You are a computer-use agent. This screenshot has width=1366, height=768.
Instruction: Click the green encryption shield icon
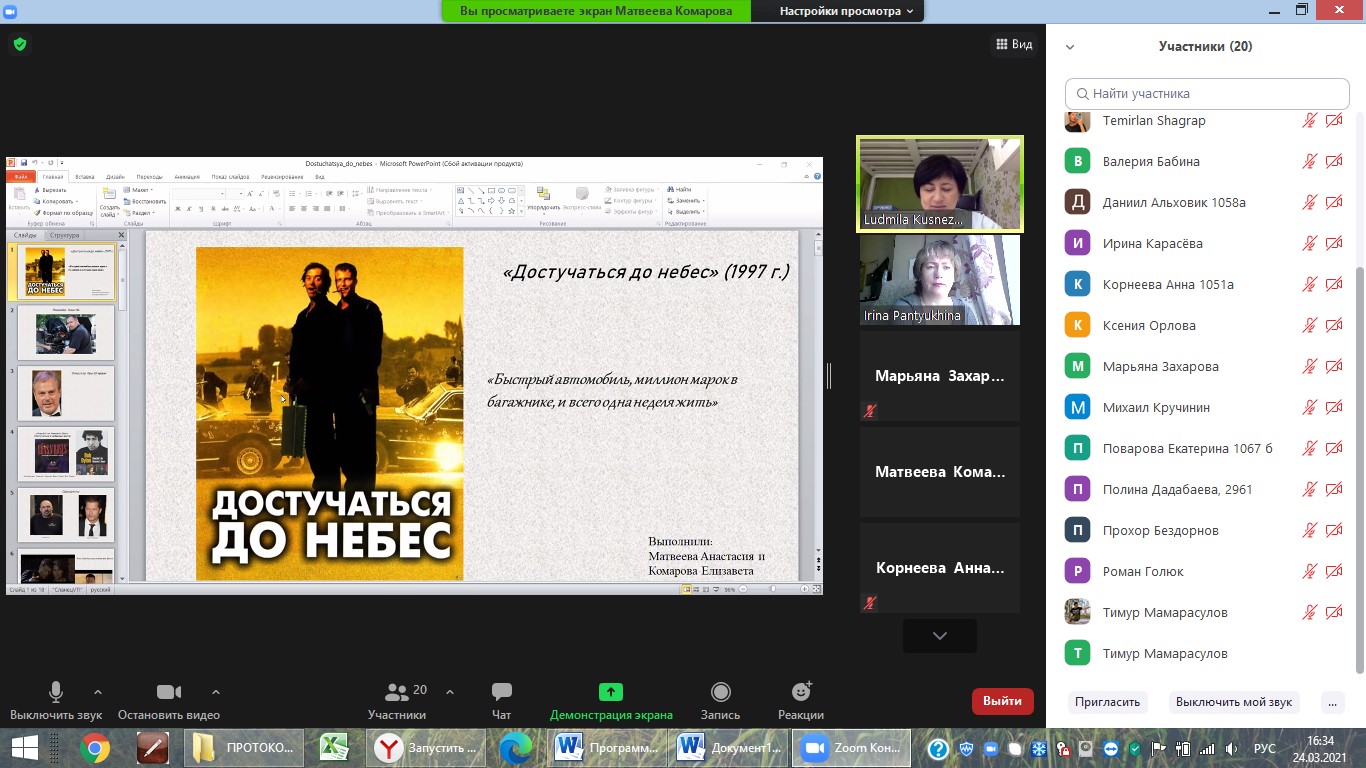point(20,44)
